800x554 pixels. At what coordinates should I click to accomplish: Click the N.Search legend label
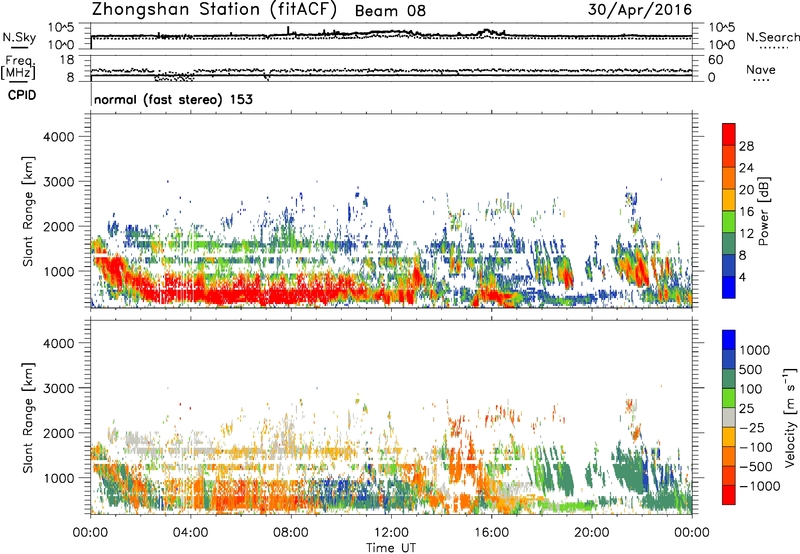pos(772,37)
